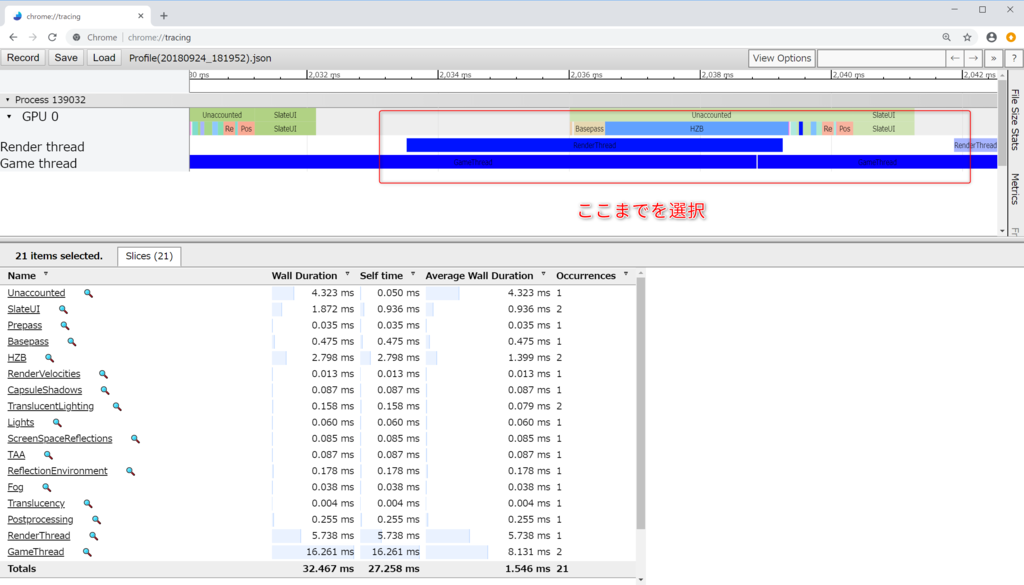The width and height of the screenshot is (1024, 585).
Task: Open the Slices (21) tab
Action: [x=149, y=256]
